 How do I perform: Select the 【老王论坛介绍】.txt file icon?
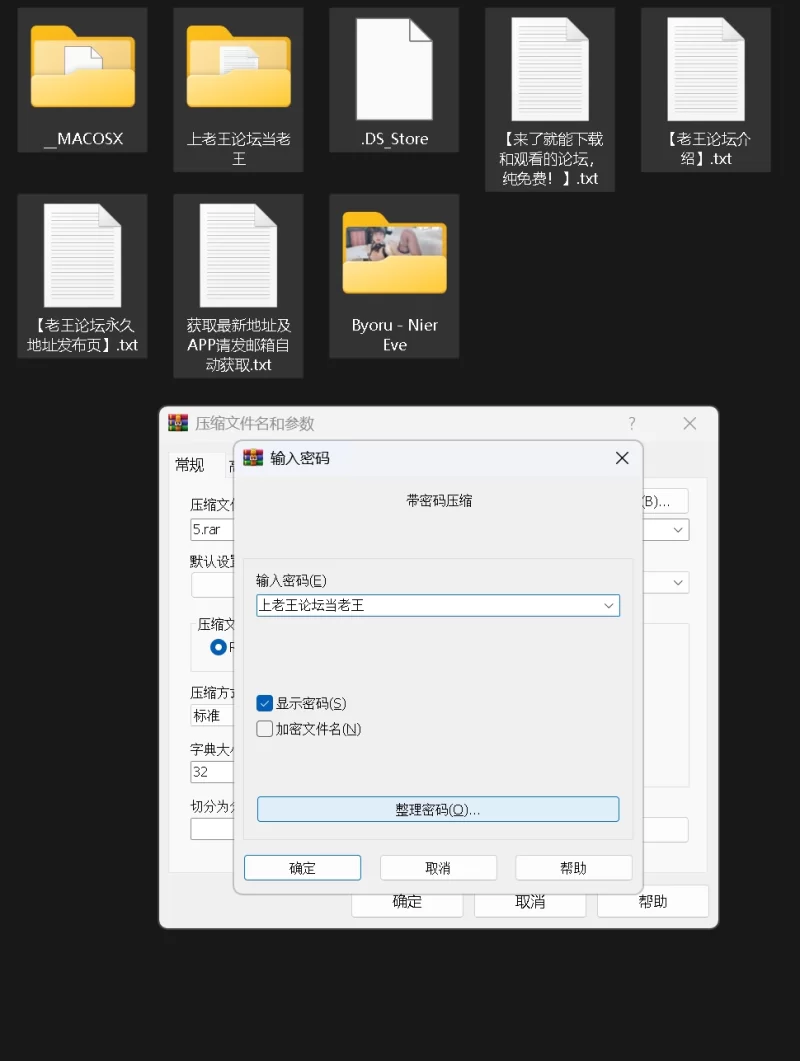tap(705, 69)
